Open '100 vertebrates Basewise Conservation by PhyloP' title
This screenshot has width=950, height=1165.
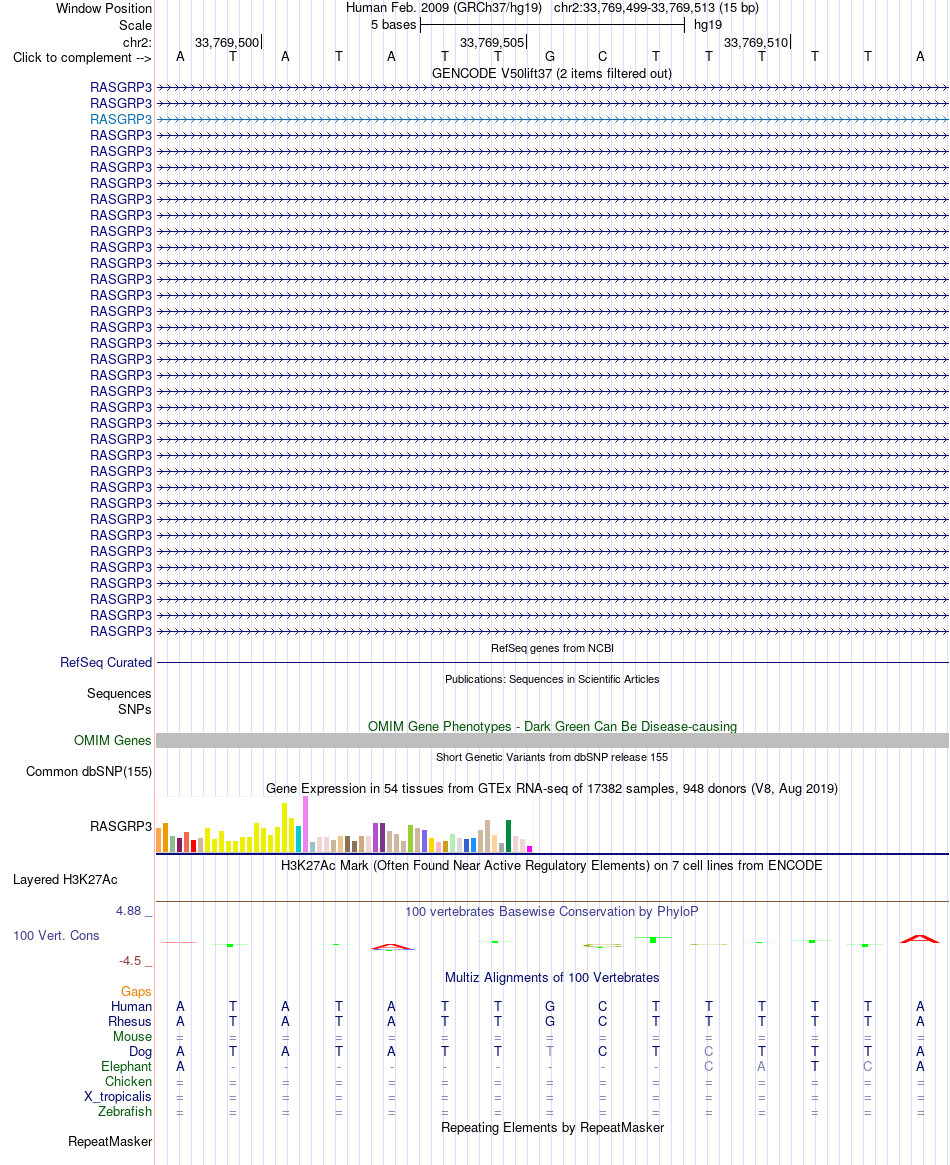(552, 912)
